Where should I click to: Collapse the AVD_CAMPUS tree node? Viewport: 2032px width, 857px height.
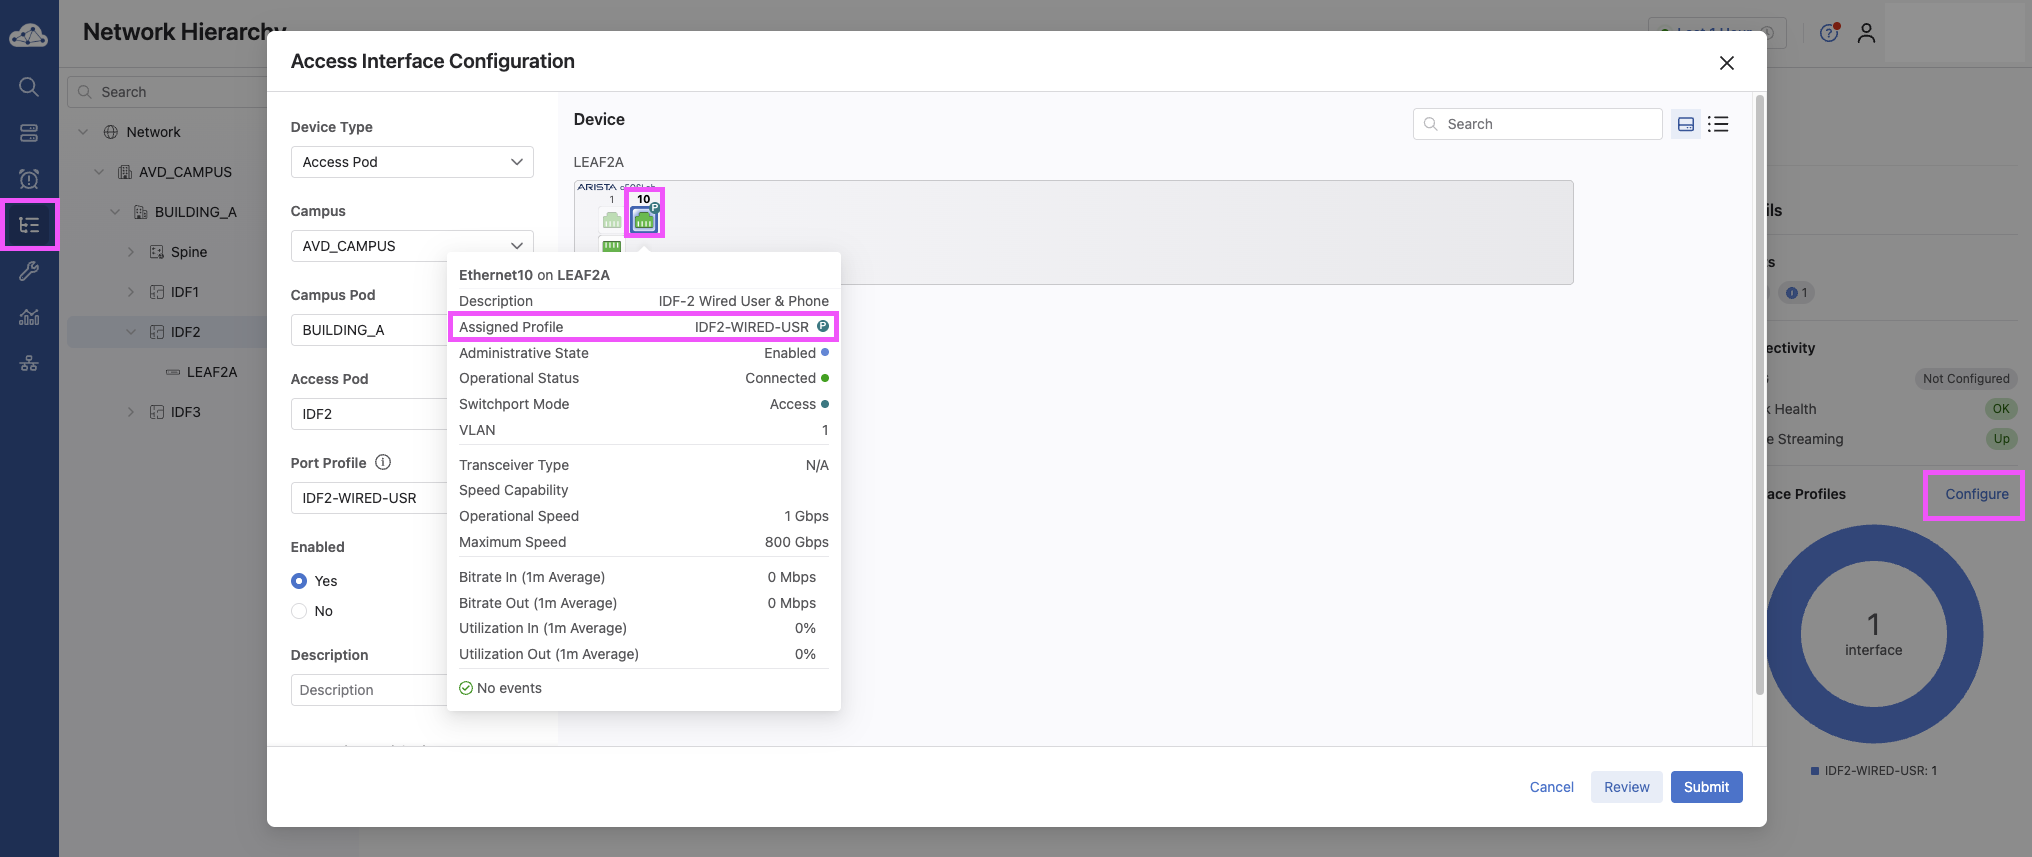click(x=99, y=172)
